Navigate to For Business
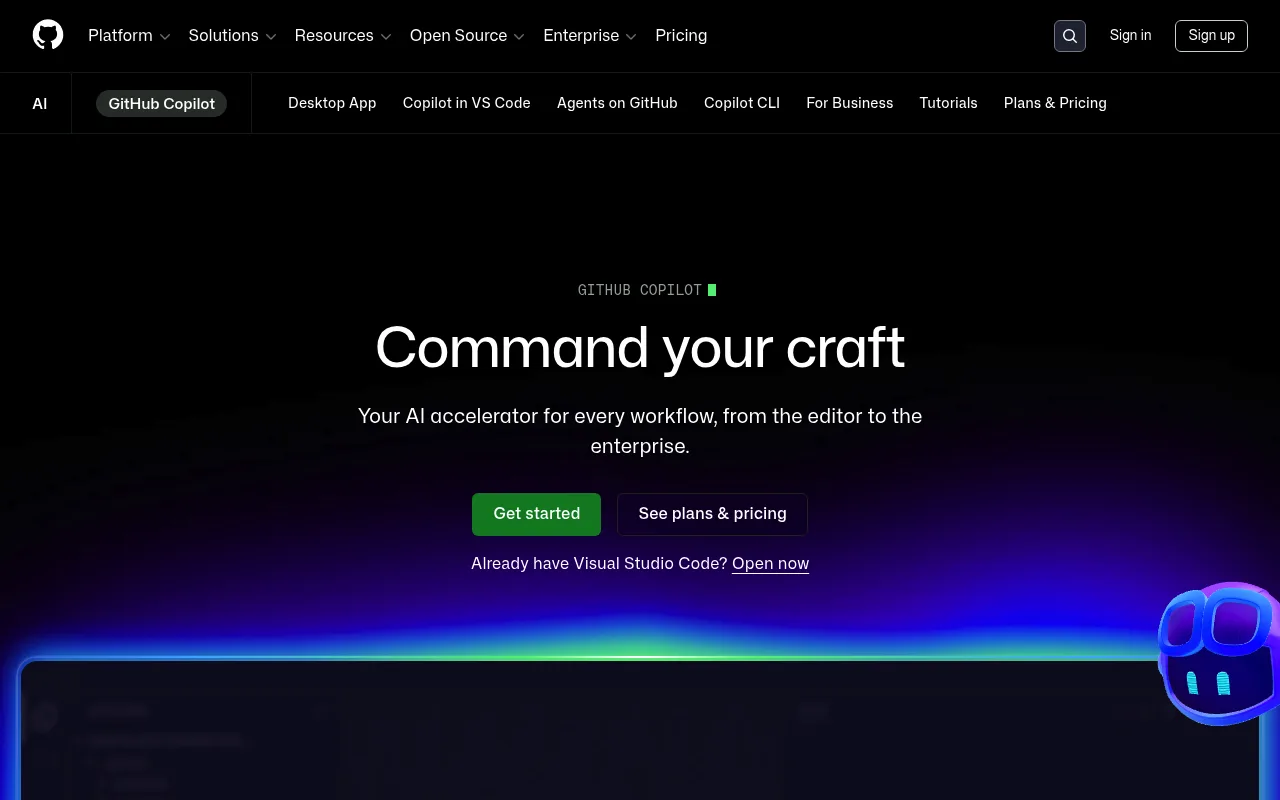1280x800 pixels. (850, 103)
